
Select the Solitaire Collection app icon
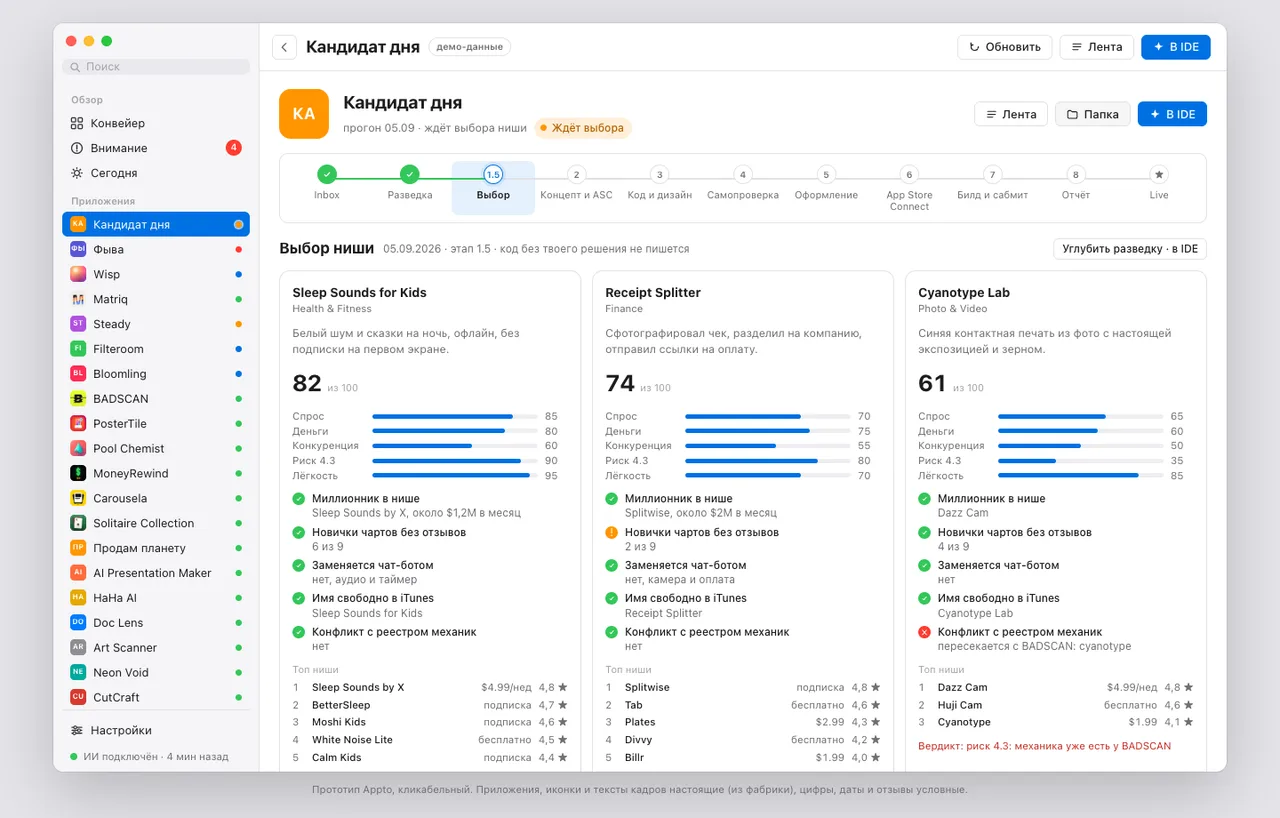[78, 523]
